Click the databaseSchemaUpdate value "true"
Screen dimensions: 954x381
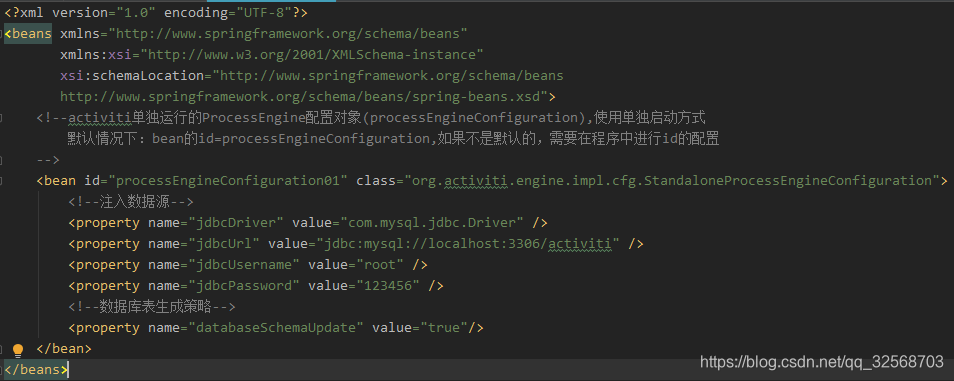(x=444, y=327)
